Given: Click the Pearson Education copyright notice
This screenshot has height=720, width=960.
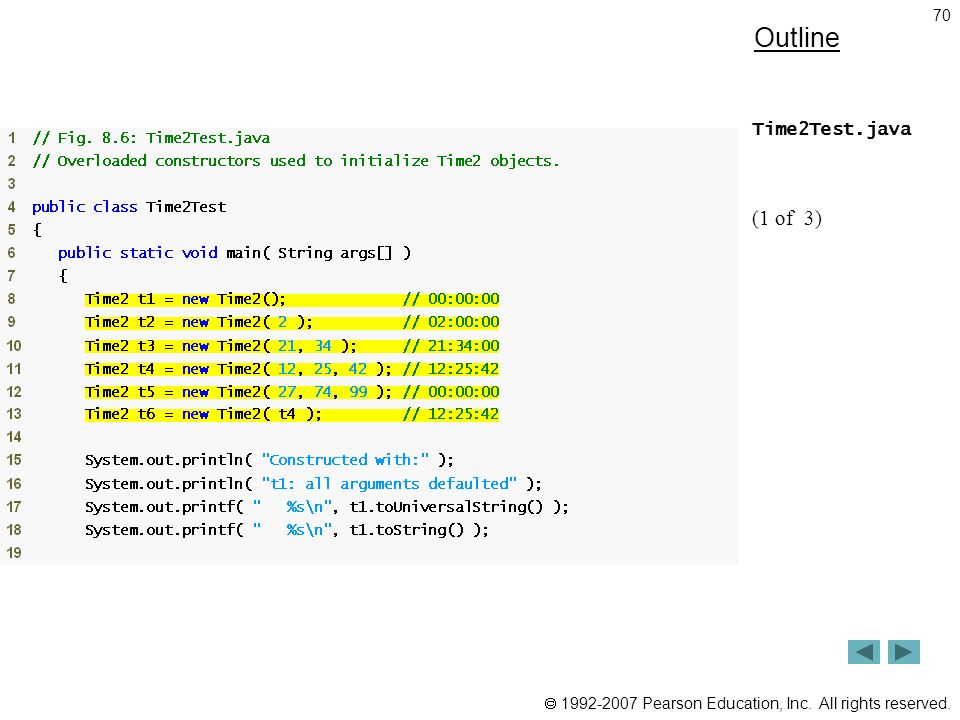Looking at the screenshot, I should 748,704.
